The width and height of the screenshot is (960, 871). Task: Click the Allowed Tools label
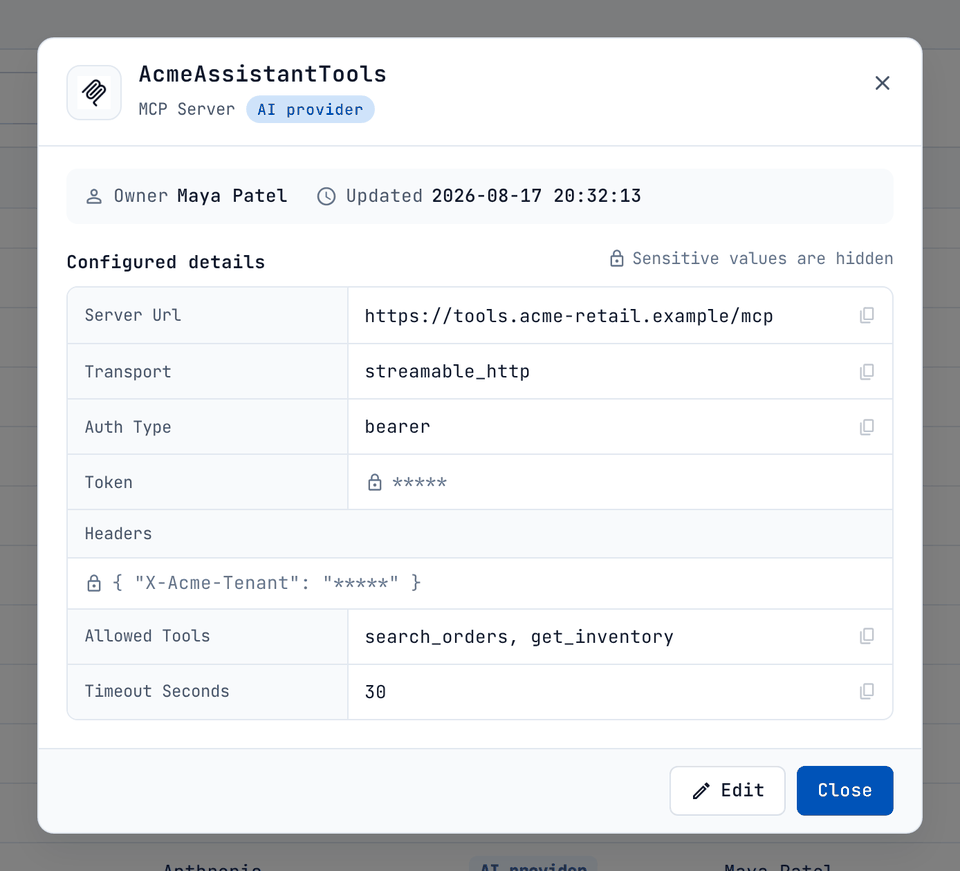click(x=148, y=636)
